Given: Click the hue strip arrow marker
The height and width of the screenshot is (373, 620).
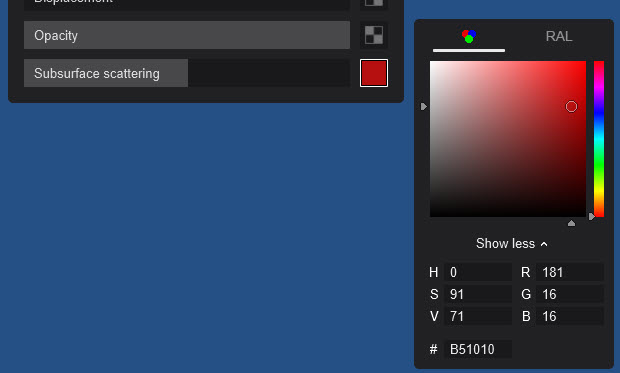Looking at the screenshot, I should click(x=592, y=216).
